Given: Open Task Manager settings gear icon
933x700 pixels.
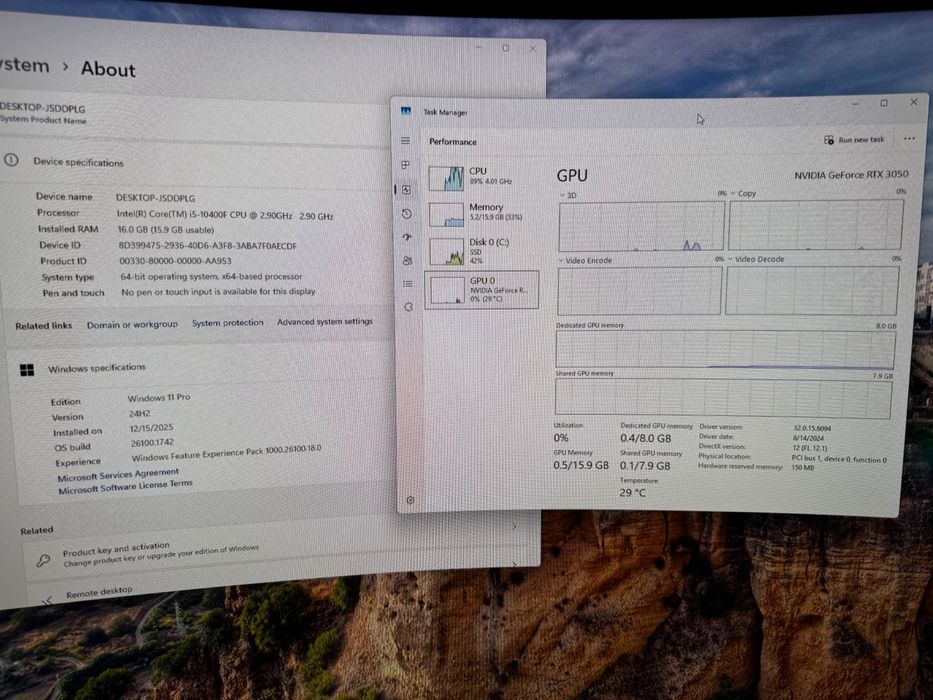Looking at the screenshot, I should coord(410,500).
